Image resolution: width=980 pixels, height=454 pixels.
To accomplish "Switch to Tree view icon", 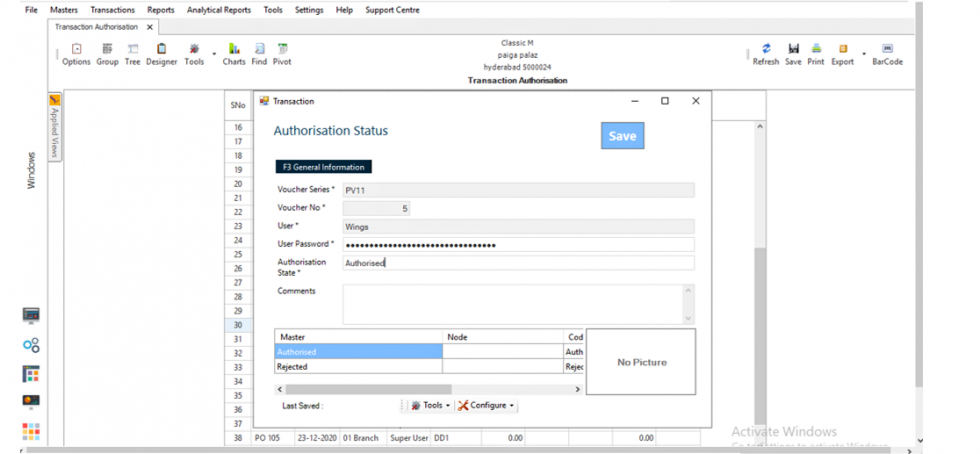I will pos(132,54).
